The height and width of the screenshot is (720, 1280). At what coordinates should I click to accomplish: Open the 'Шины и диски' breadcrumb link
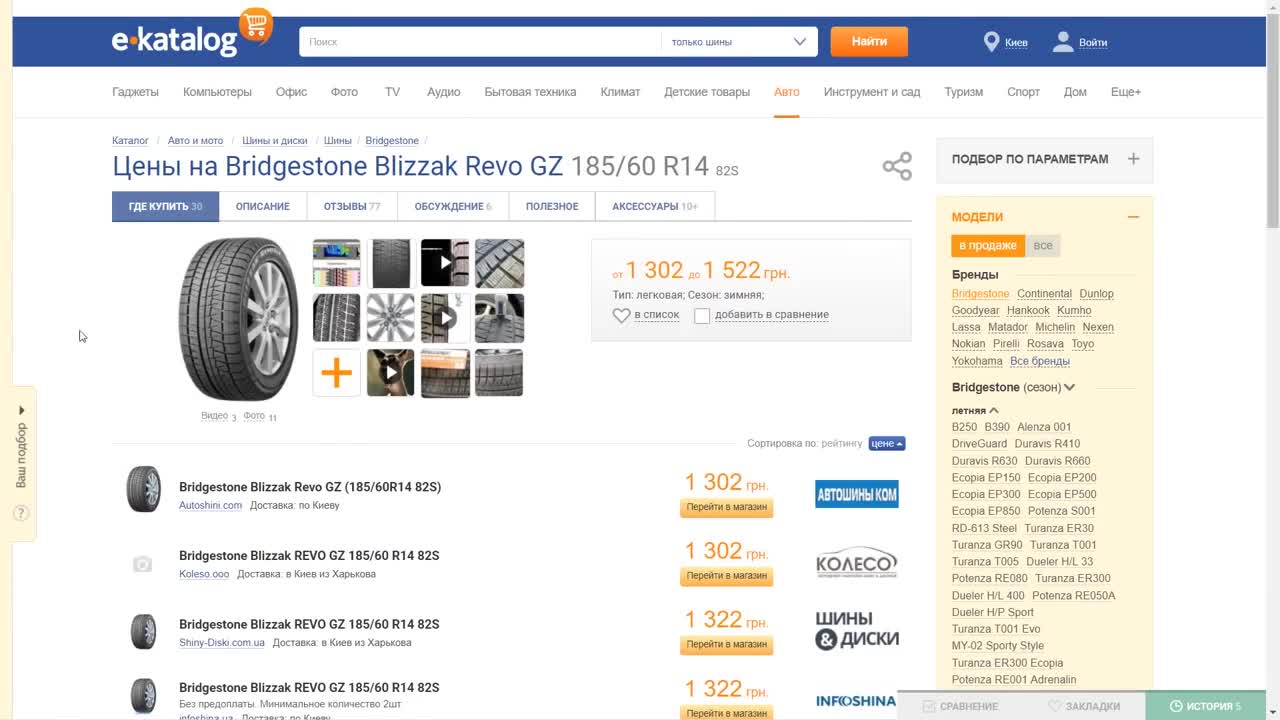point(275,141)
